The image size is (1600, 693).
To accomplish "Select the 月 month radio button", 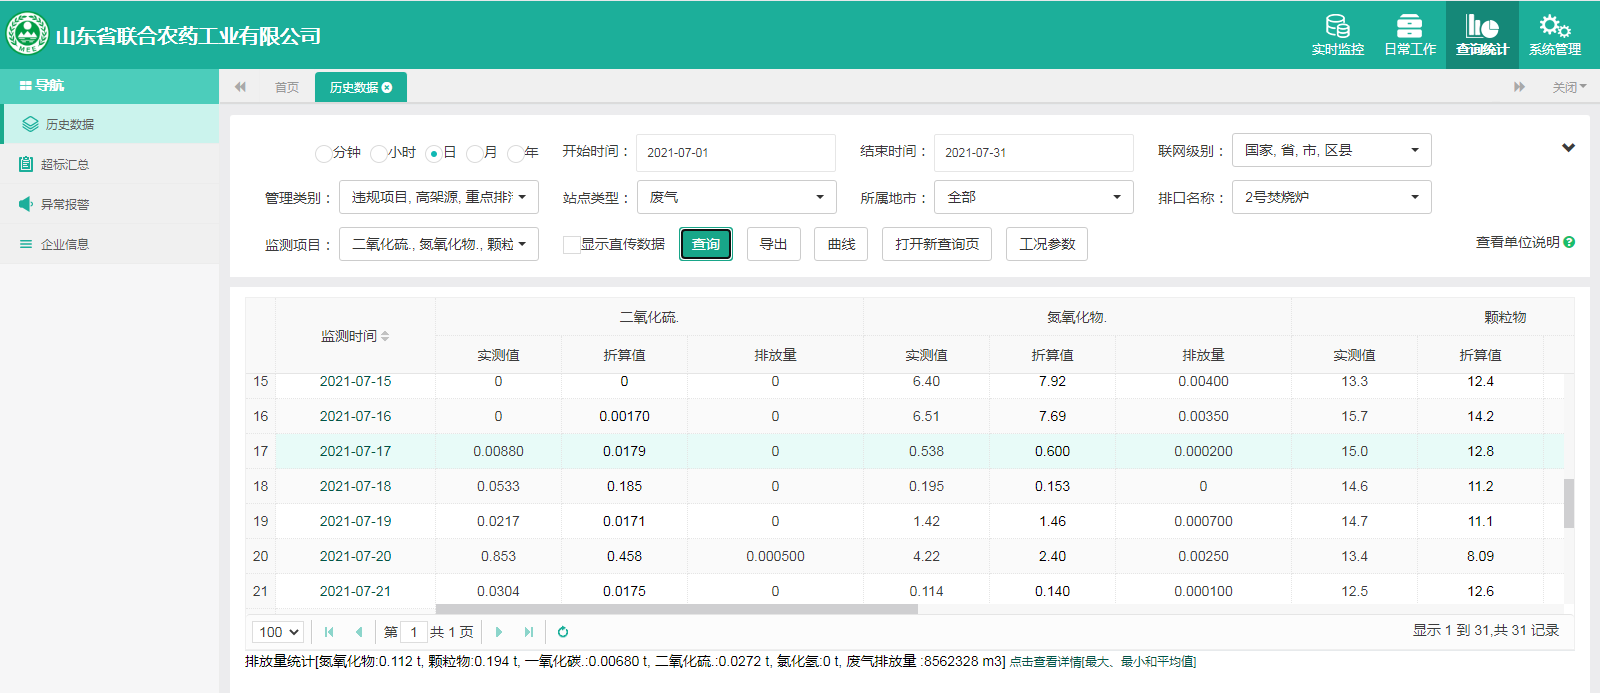I will [x=474, y=153].
